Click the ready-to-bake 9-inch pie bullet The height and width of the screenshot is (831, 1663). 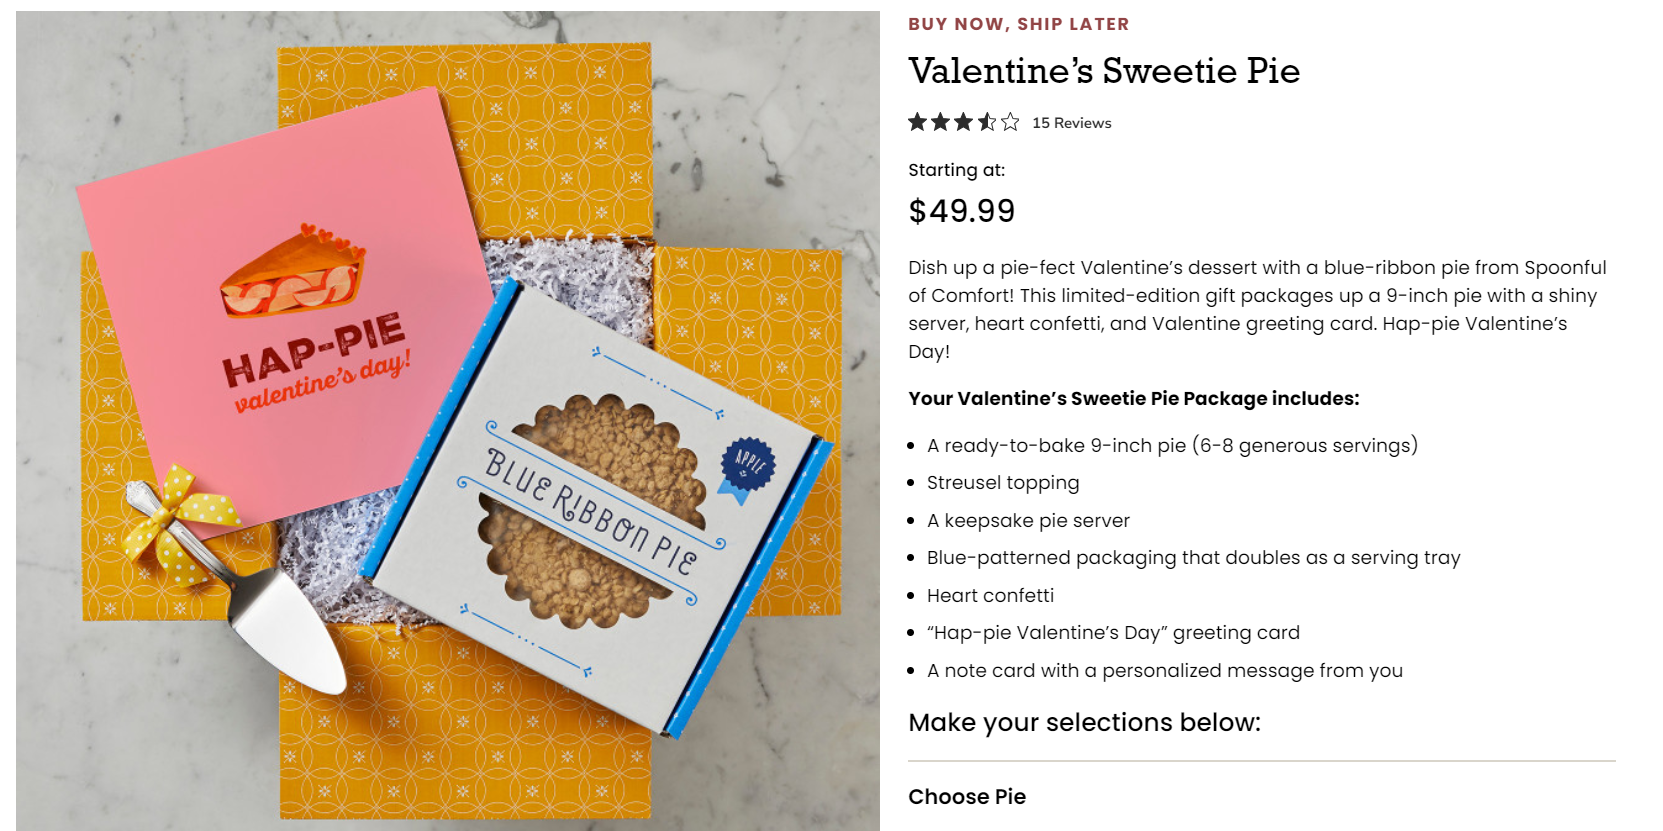[x=1171, y=446]
